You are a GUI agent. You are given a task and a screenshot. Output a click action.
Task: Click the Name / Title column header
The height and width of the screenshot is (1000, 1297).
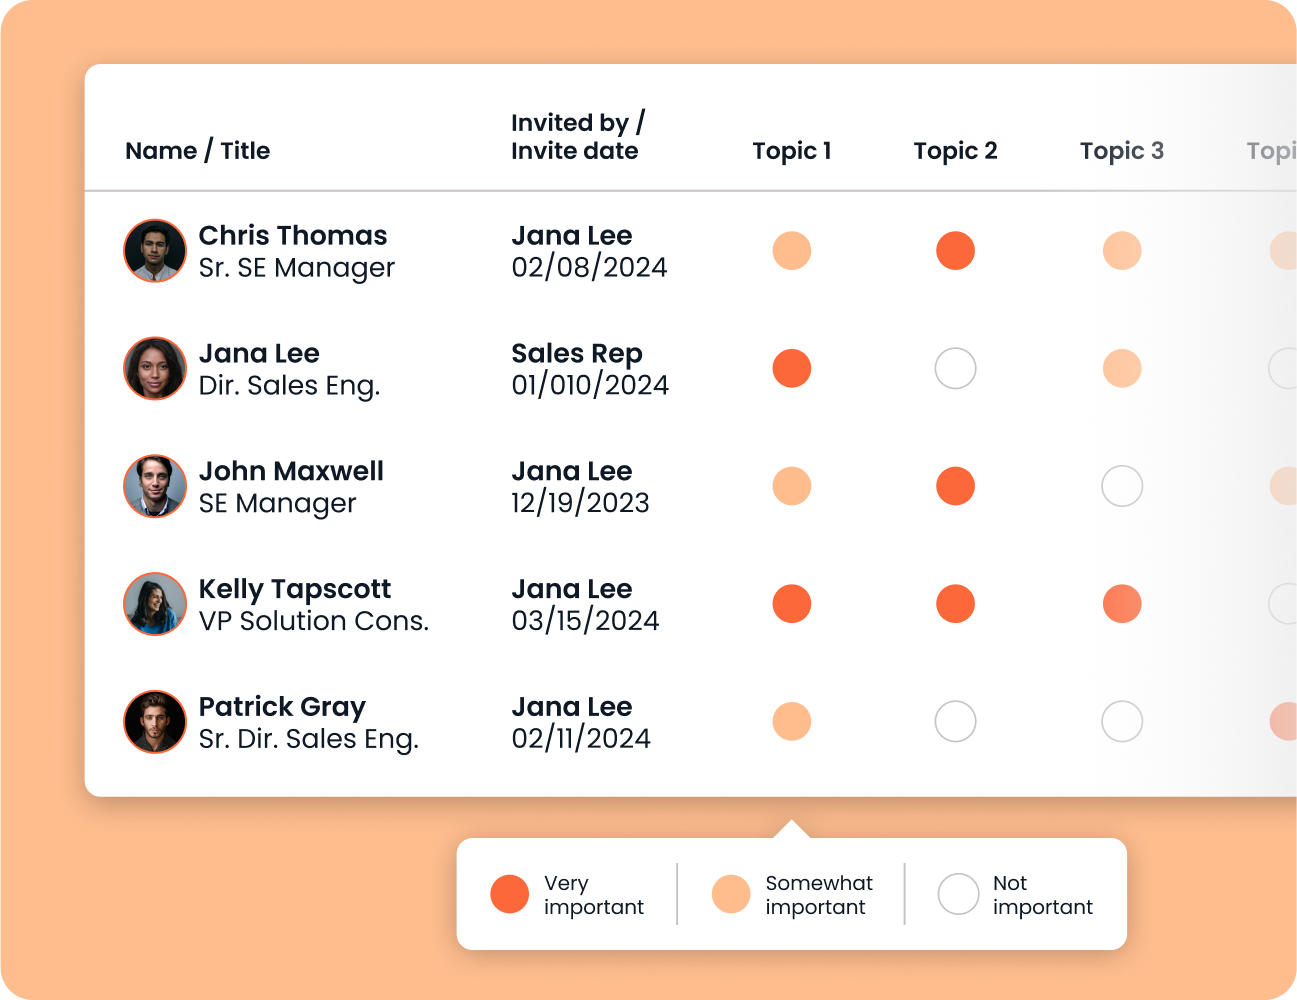click(198, 151)
